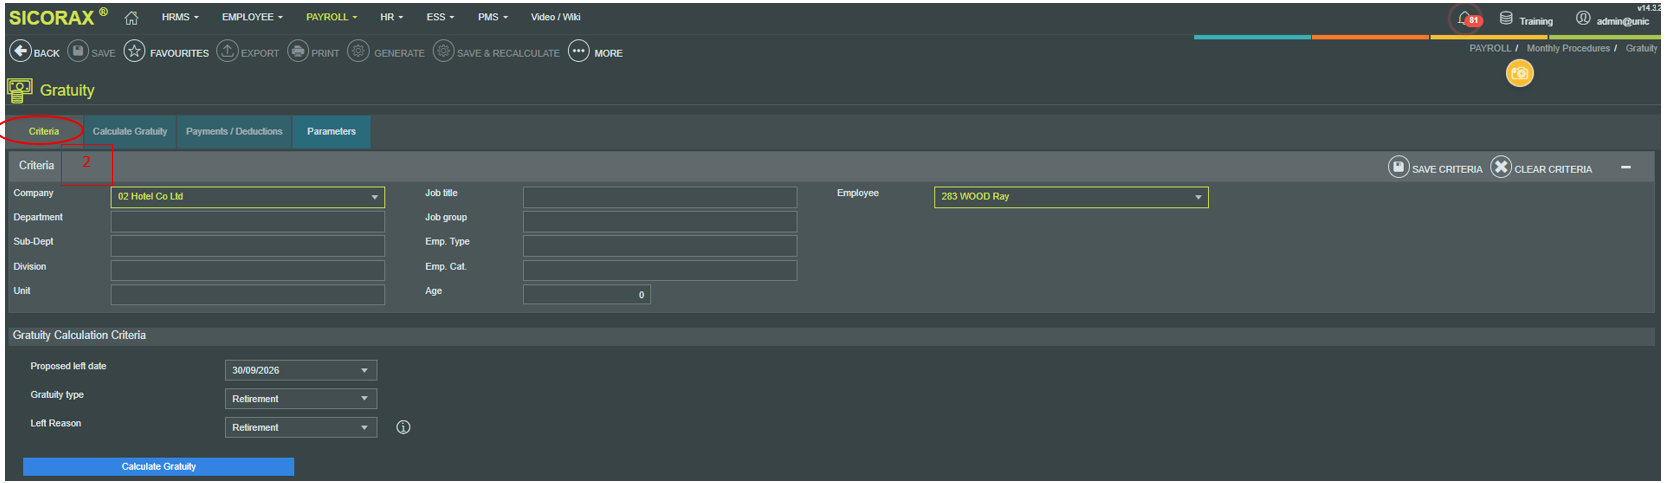Click the Department input field
1665x483 pixels.
click(248, 221)
